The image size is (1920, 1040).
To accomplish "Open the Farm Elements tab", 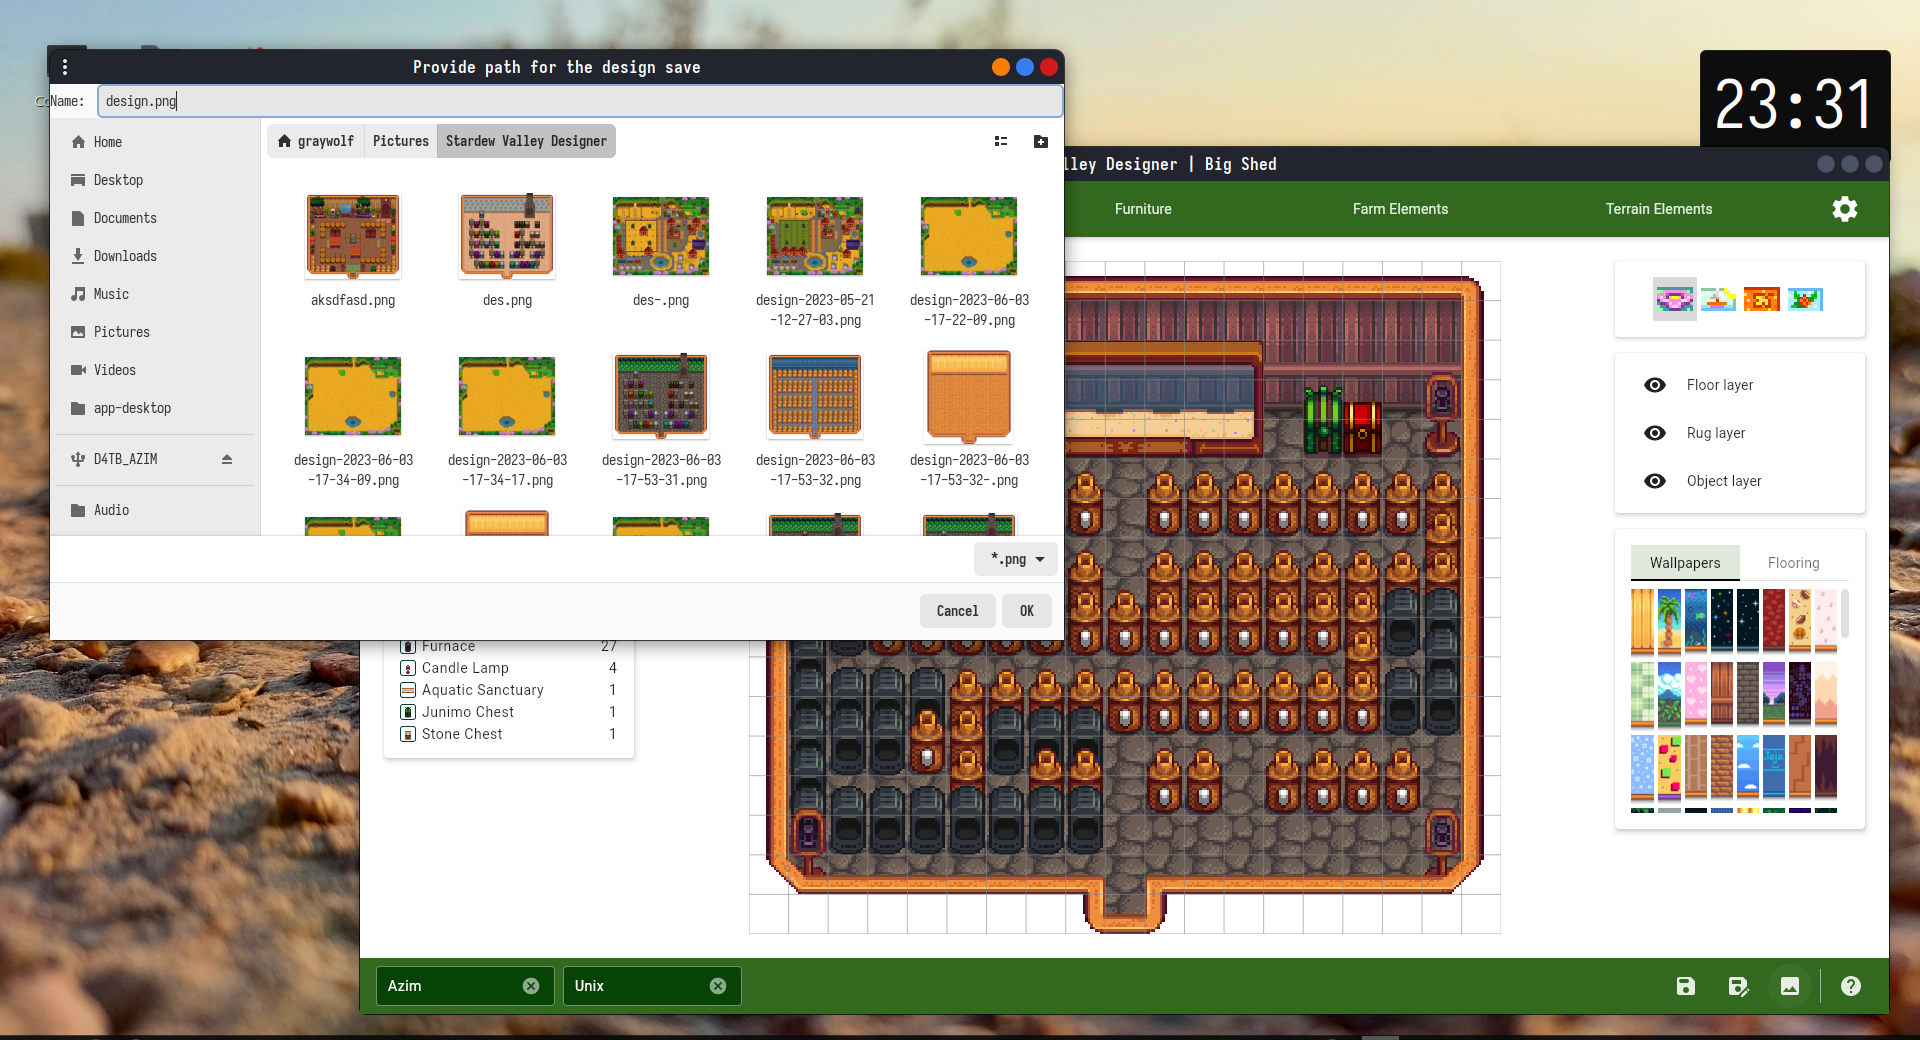I will 1400,209.
